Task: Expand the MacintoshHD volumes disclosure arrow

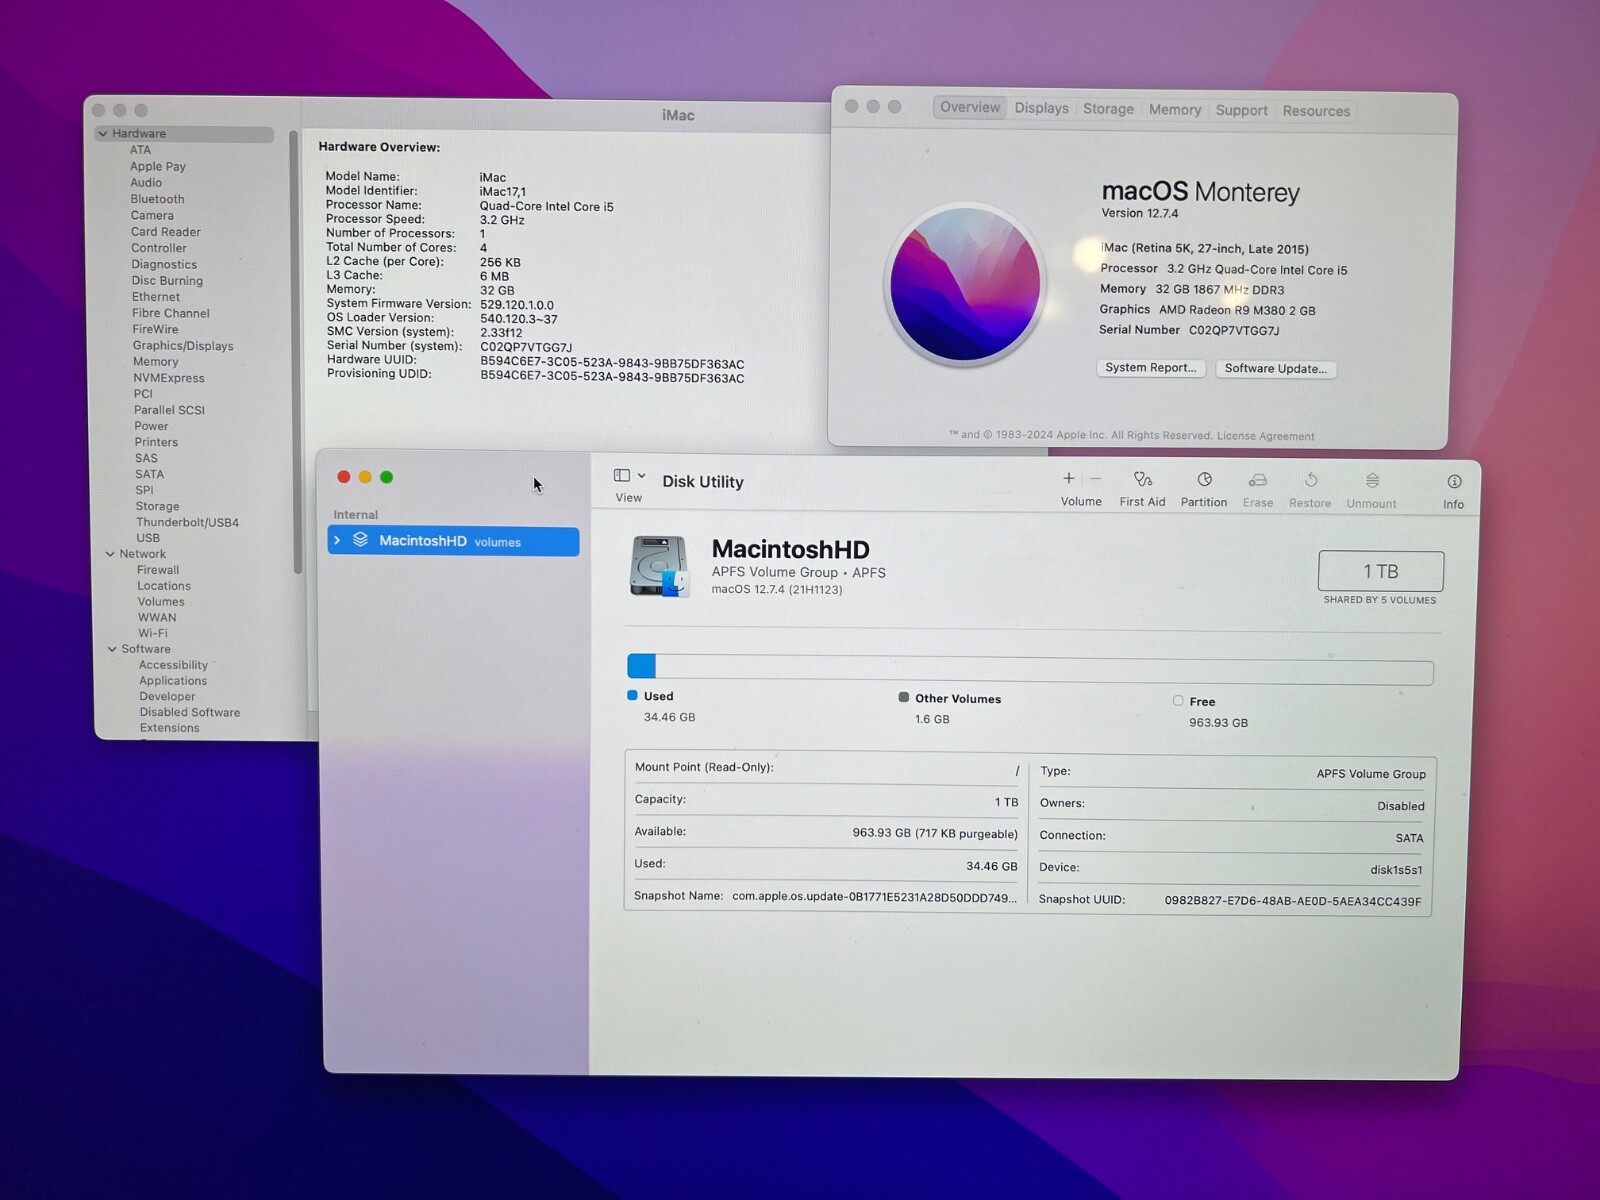Action: point(338,540)
